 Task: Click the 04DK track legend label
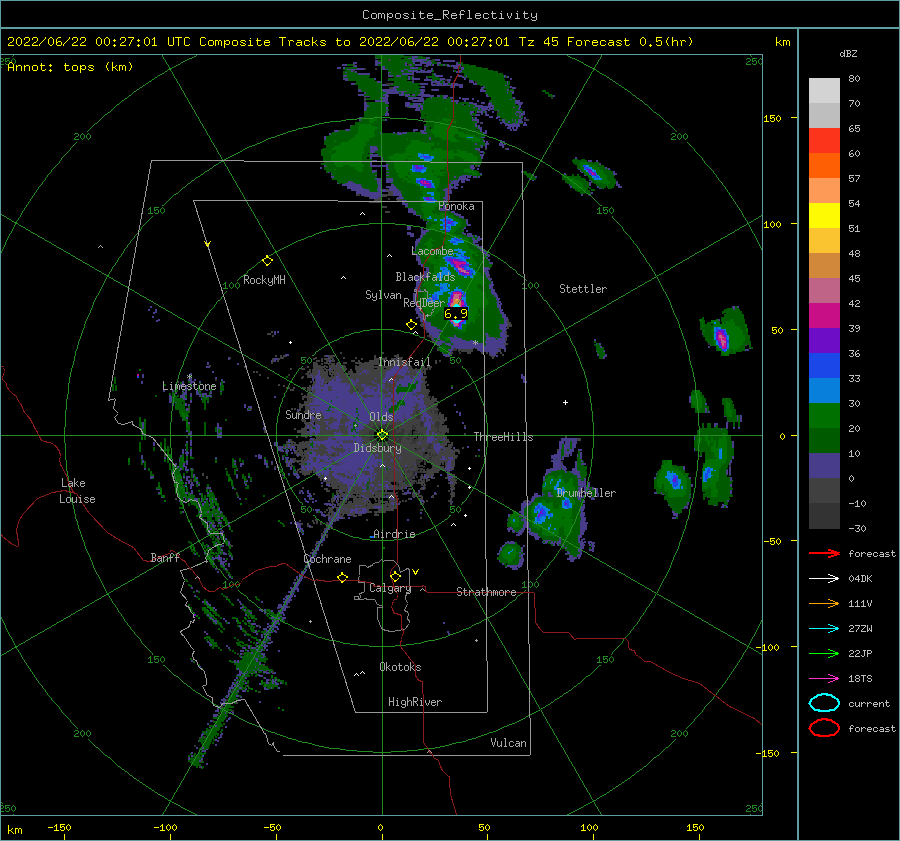tap(860, 579)
